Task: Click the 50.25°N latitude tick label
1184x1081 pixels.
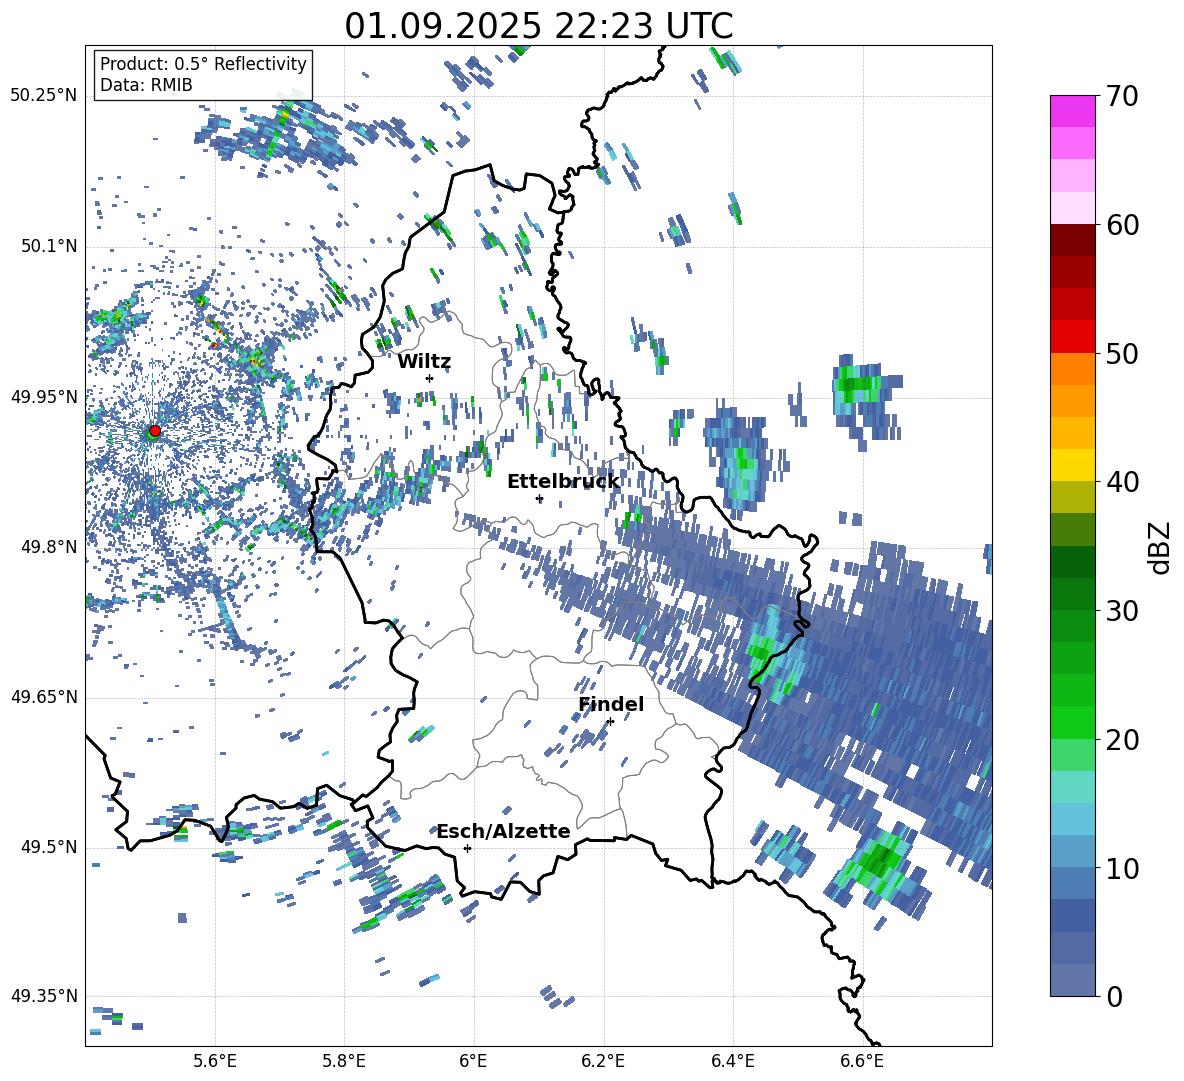Action: (x=44, y=96)
